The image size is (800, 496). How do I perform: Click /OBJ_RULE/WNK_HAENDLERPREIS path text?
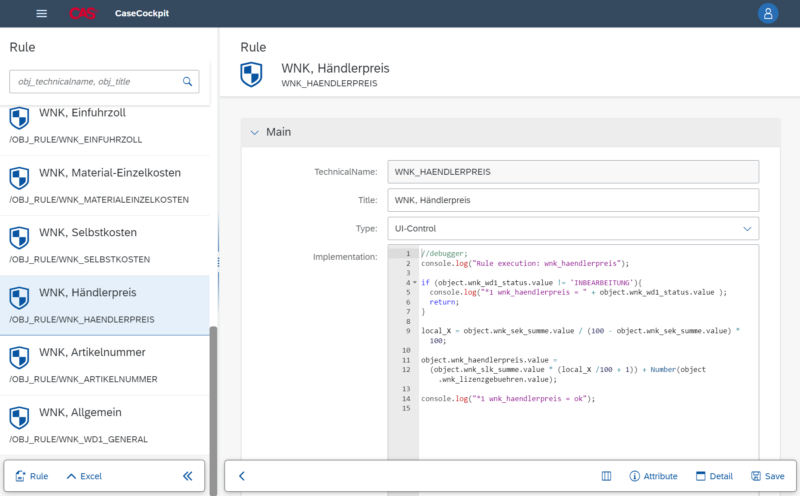(82, 320)
